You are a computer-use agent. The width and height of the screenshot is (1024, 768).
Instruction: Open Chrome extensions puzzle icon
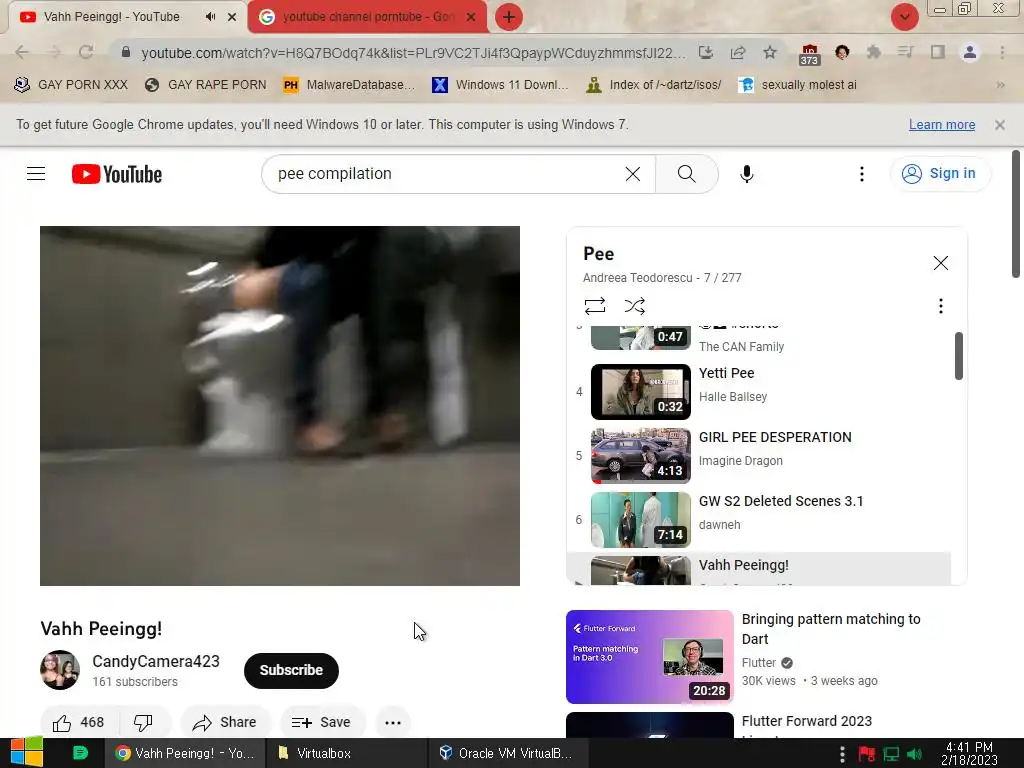tap(873, 52)
